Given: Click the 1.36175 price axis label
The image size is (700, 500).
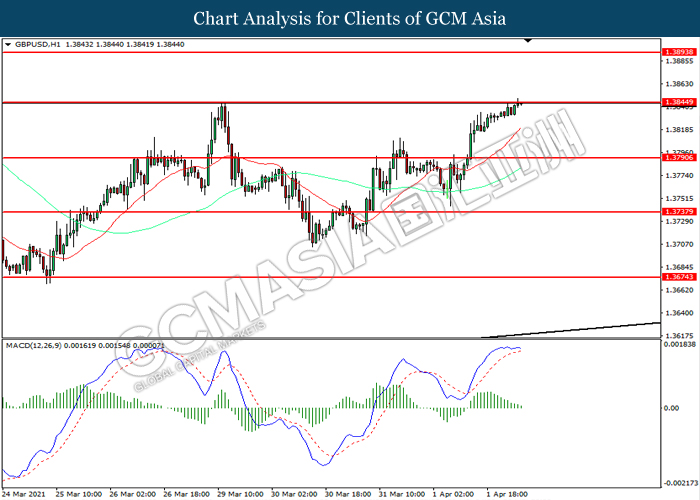Looking at the screenshot, I should click(679, 336).
